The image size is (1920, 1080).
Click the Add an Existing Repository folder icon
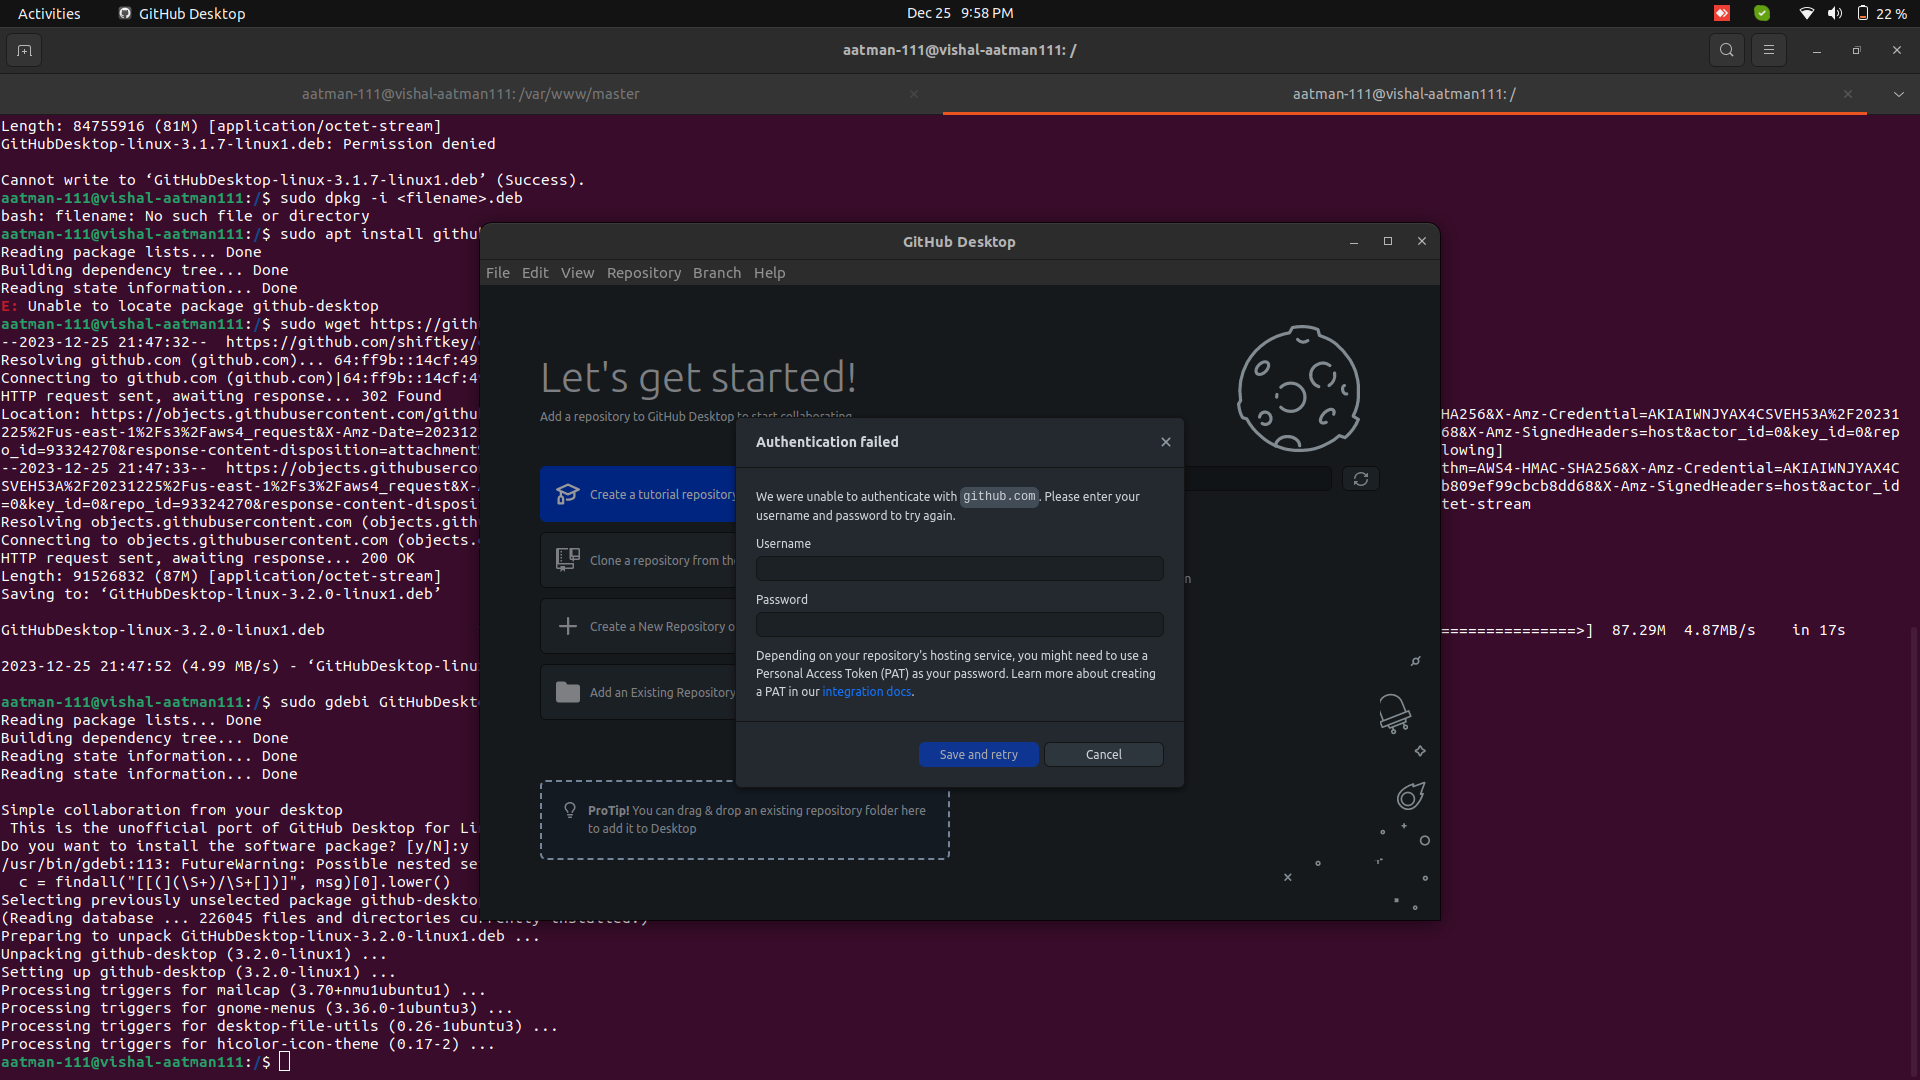(567, 692)
